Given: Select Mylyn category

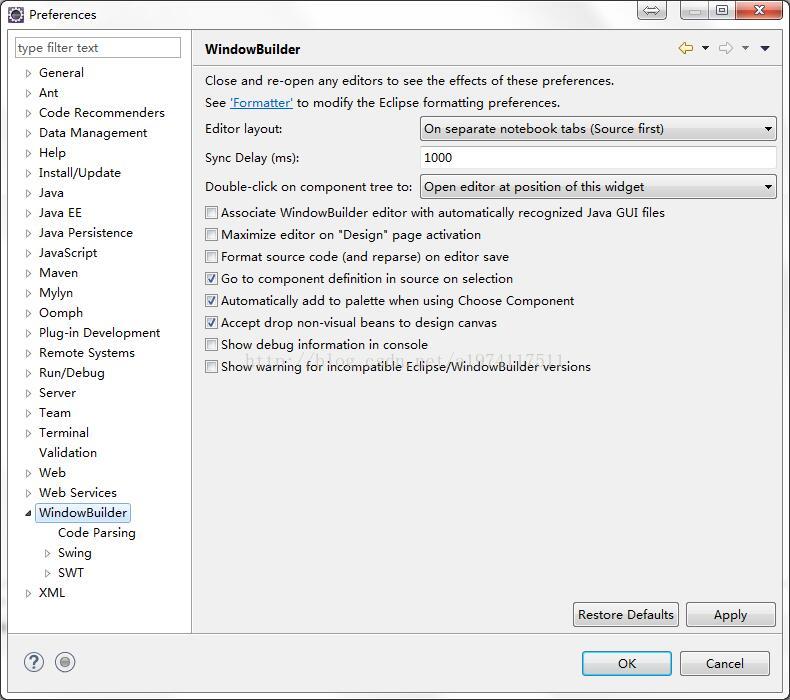Looking at the screenshot, I should point(56,293).
